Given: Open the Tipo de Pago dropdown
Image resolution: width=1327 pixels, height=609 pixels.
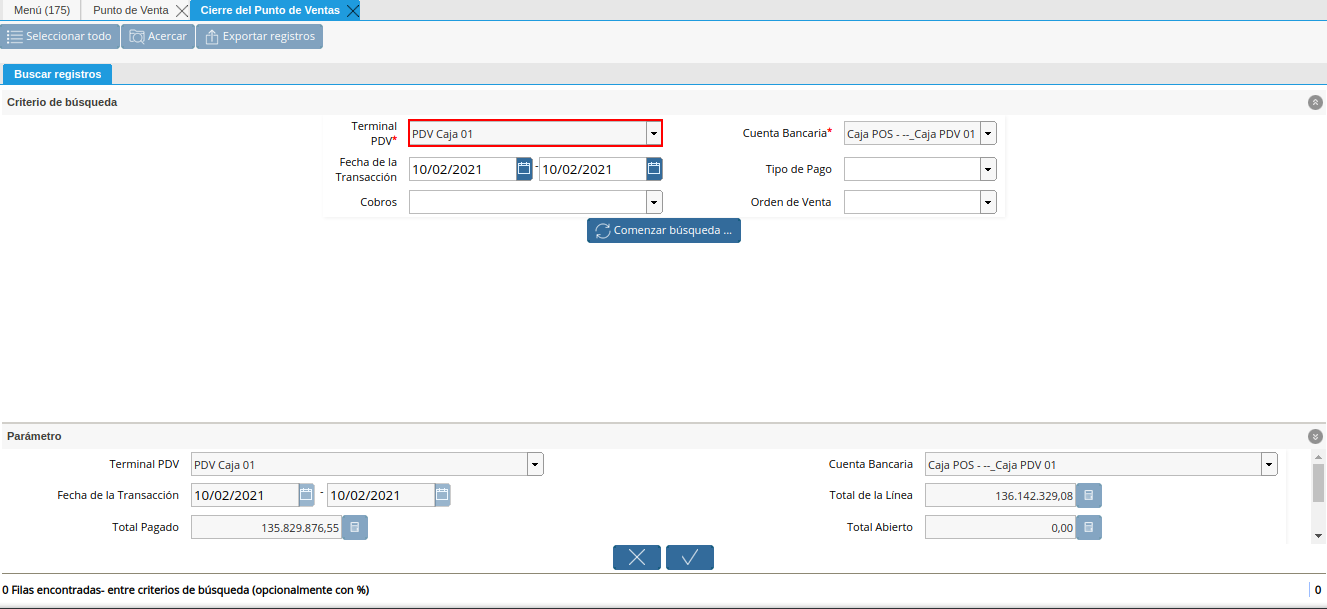Looking at the screenshot, I should click(x=988, y=169).
